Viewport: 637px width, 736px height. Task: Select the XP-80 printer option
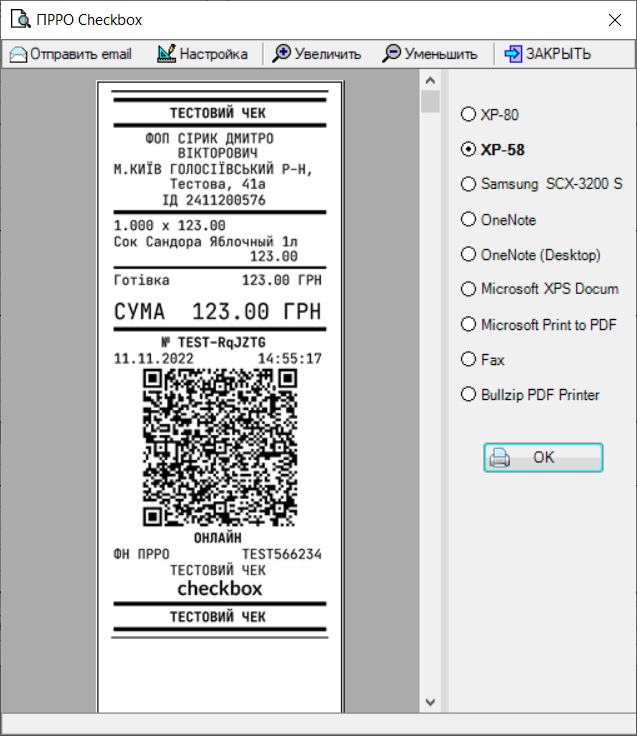(x=490, y=115)
